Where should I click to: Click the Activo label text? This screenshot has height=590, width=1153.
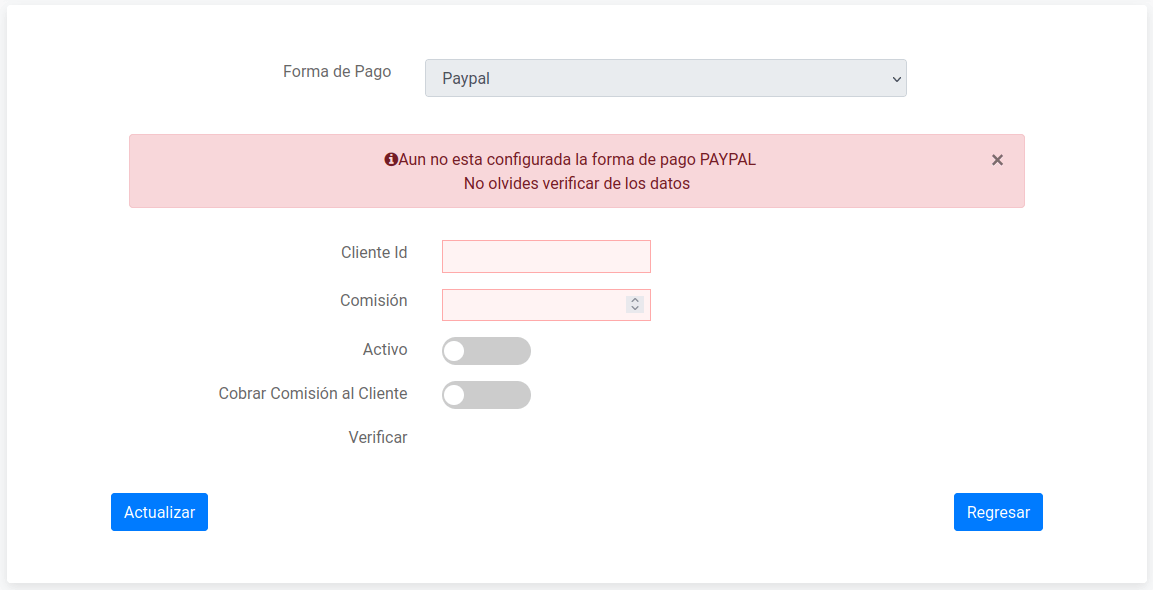click(385, 349)
